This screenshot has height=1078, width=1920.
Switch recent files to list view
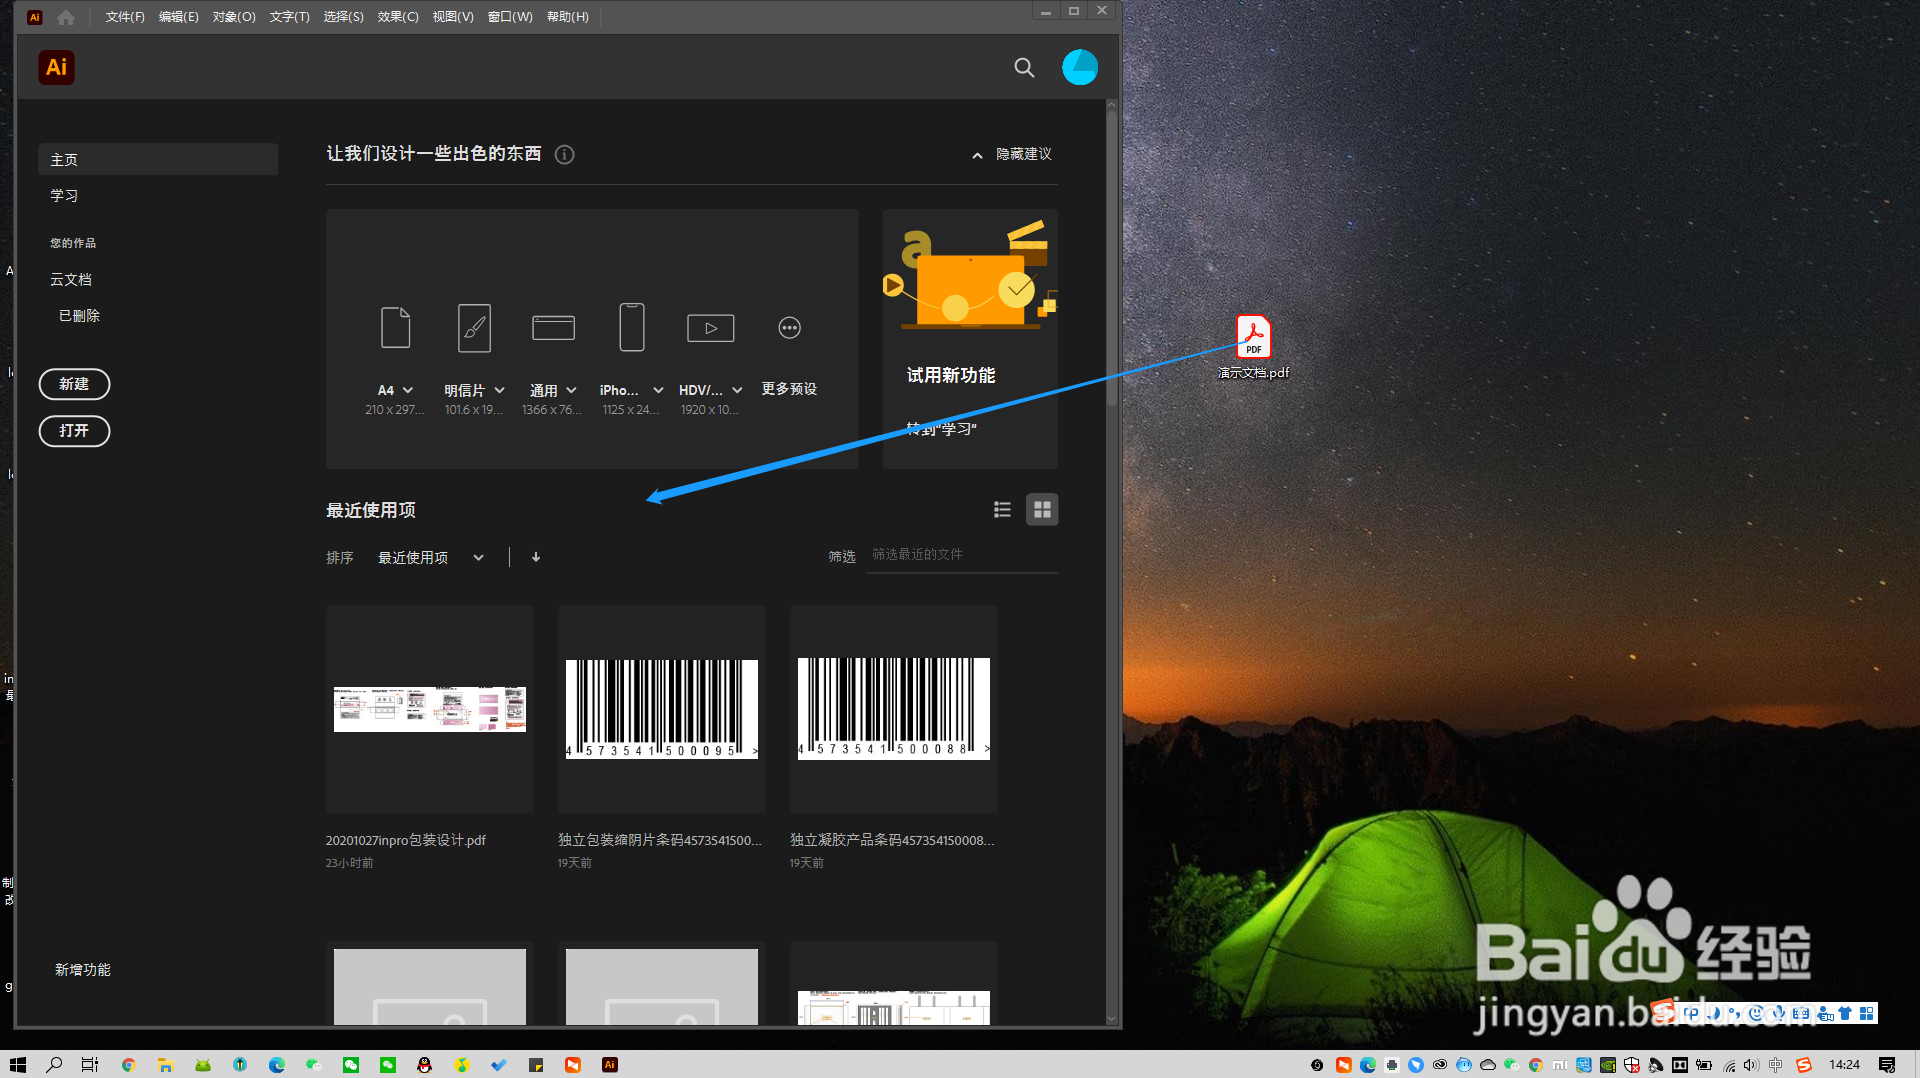(x=1002, y=510)
